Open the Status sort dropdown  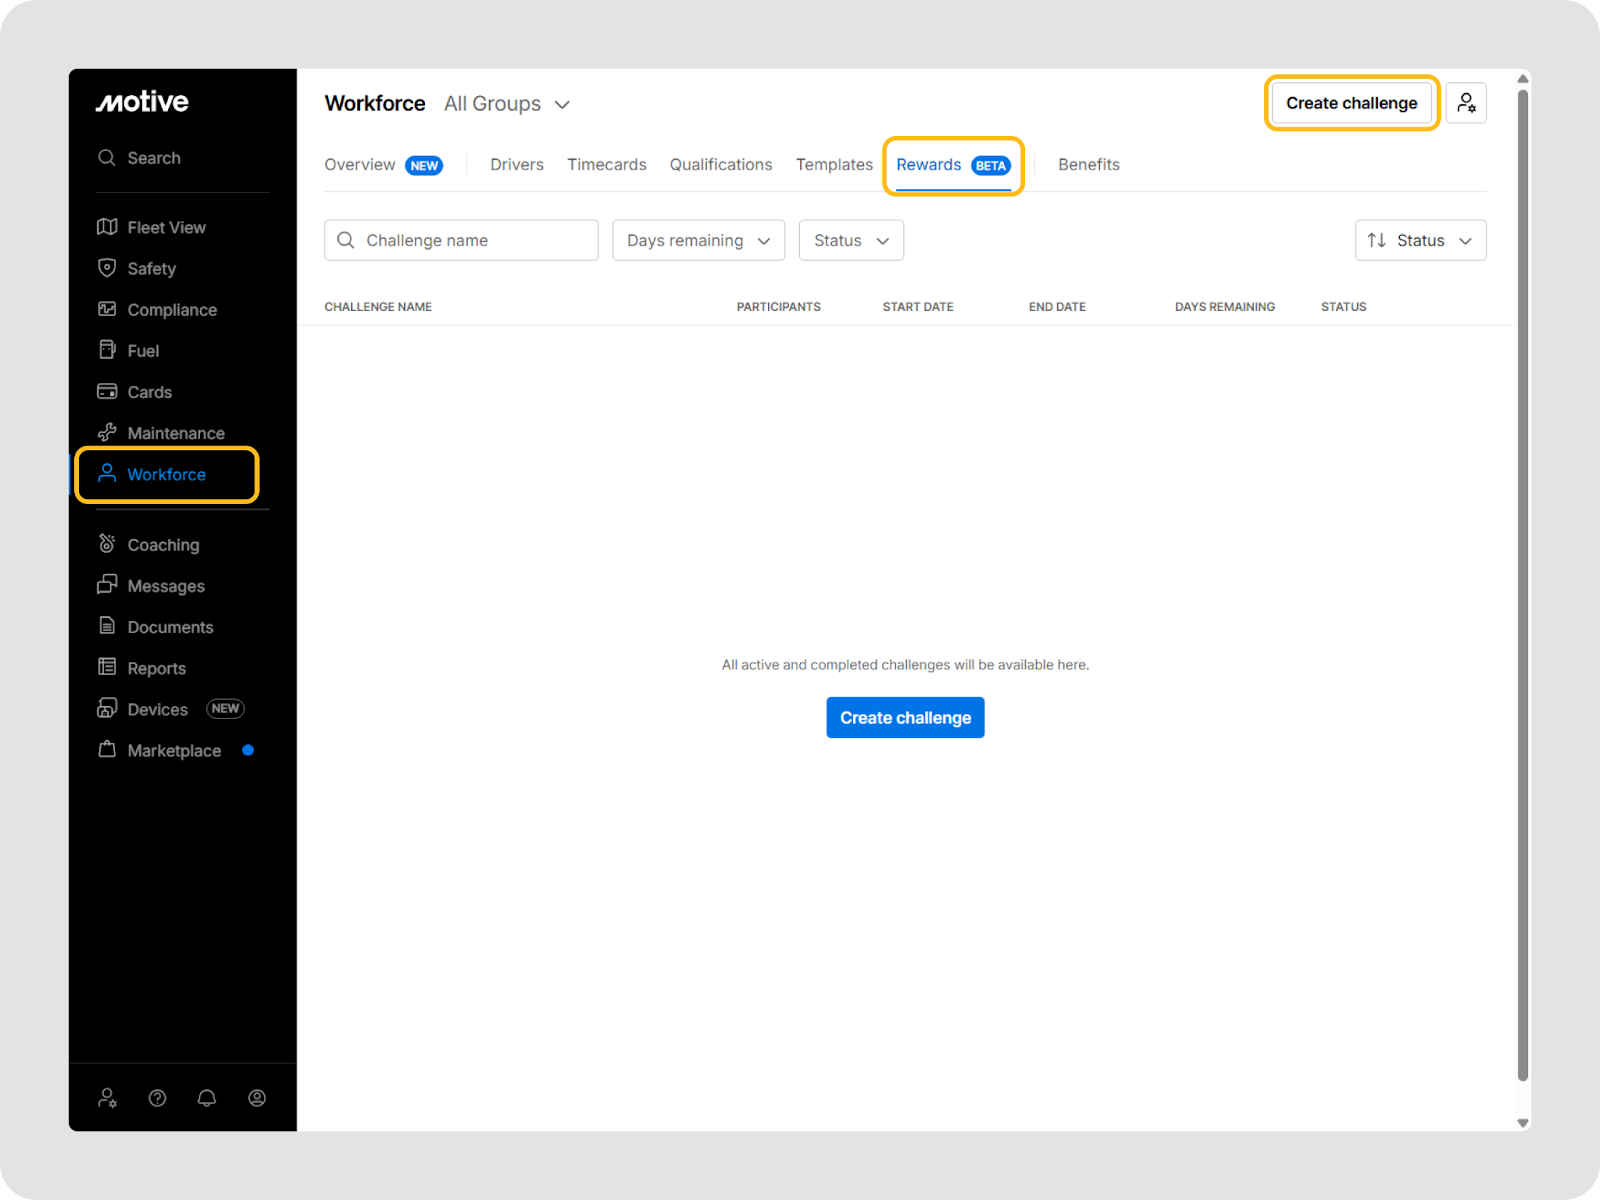coord(1420,241)
